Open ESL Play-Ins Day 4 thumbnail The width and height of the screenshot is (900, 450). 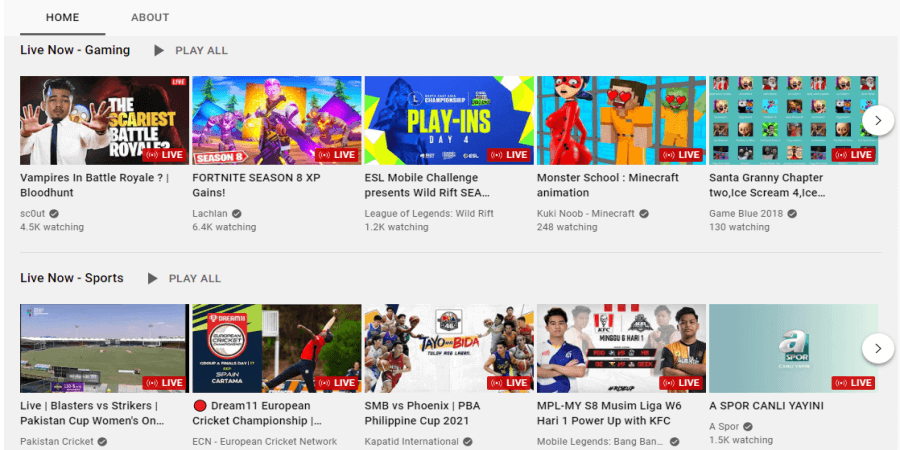click(449, 121)
